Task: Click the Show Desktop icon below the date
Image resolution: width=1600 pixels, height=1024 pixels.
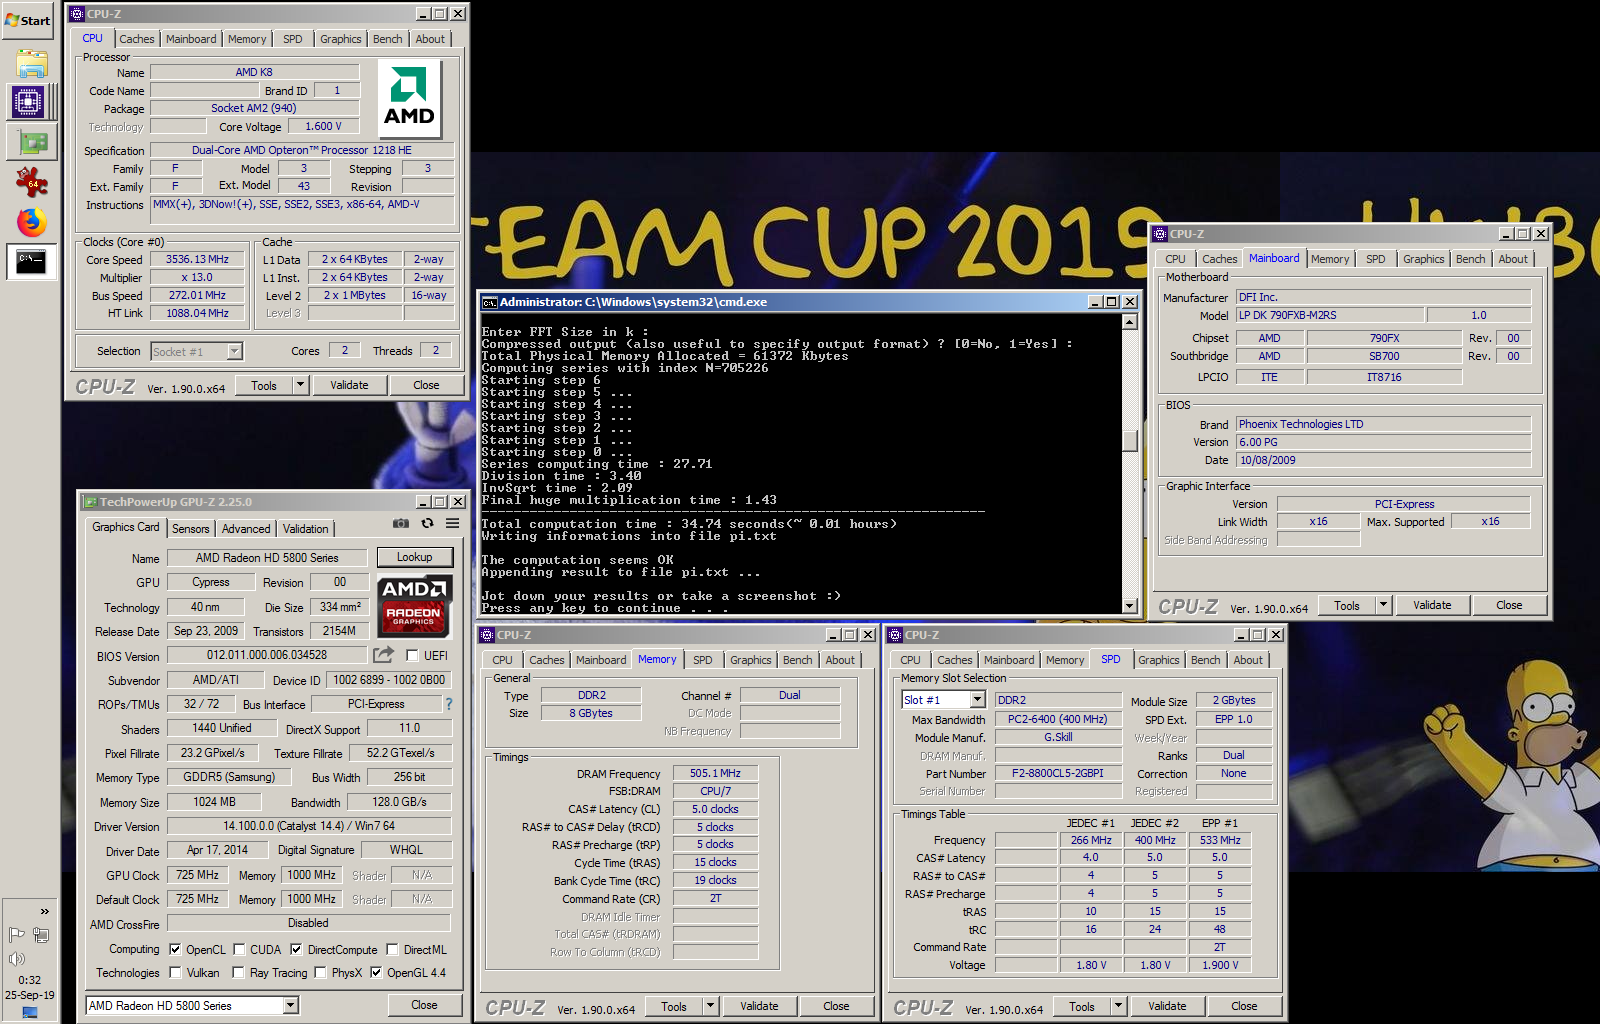Action: 29,1013
